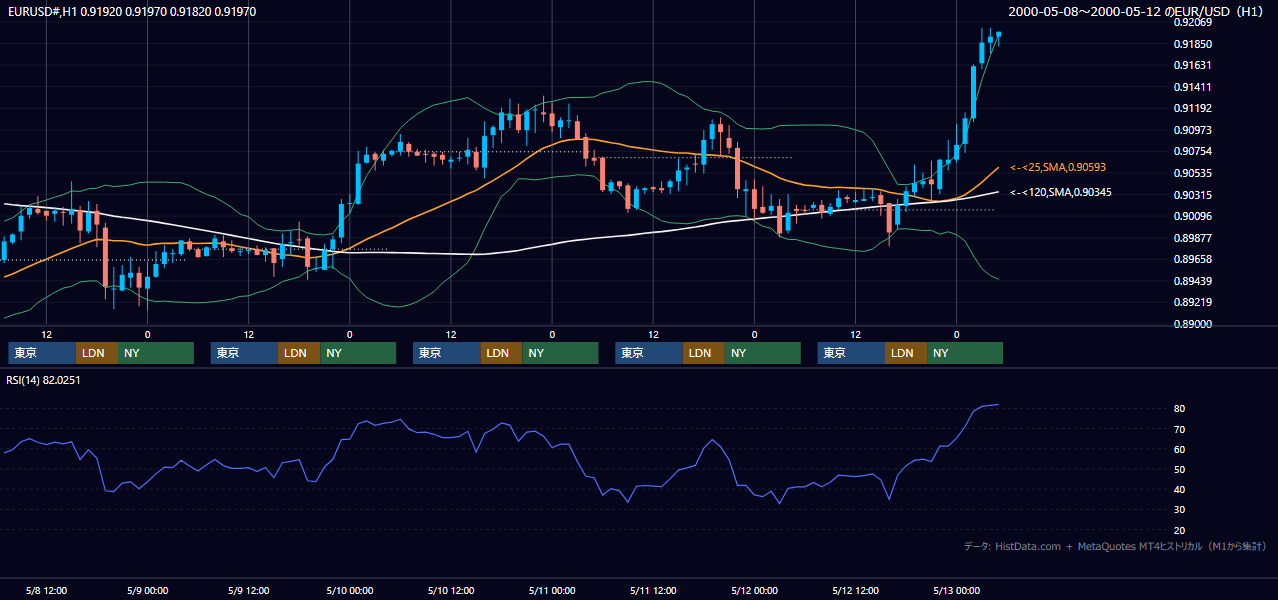Click price axis value 0.92069
Screen dimensions: 1278x600
point(1193,22)
